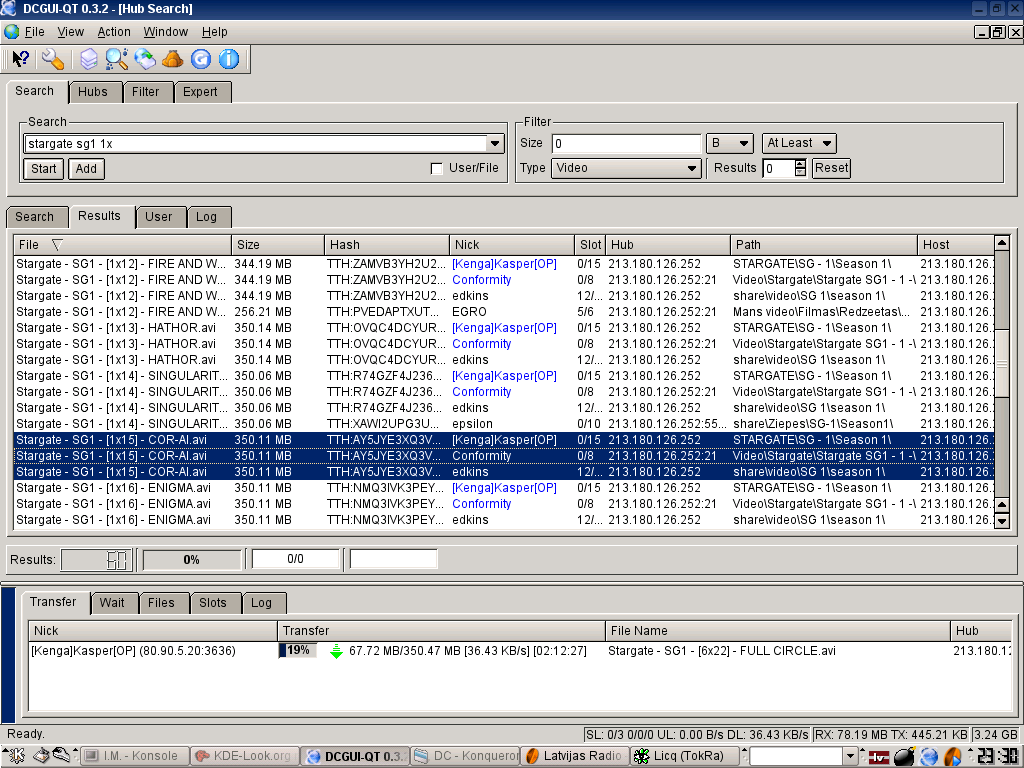The image size is (1024, 768).
Task: Click the globe icon beside File menu
Action: point(12,31)
